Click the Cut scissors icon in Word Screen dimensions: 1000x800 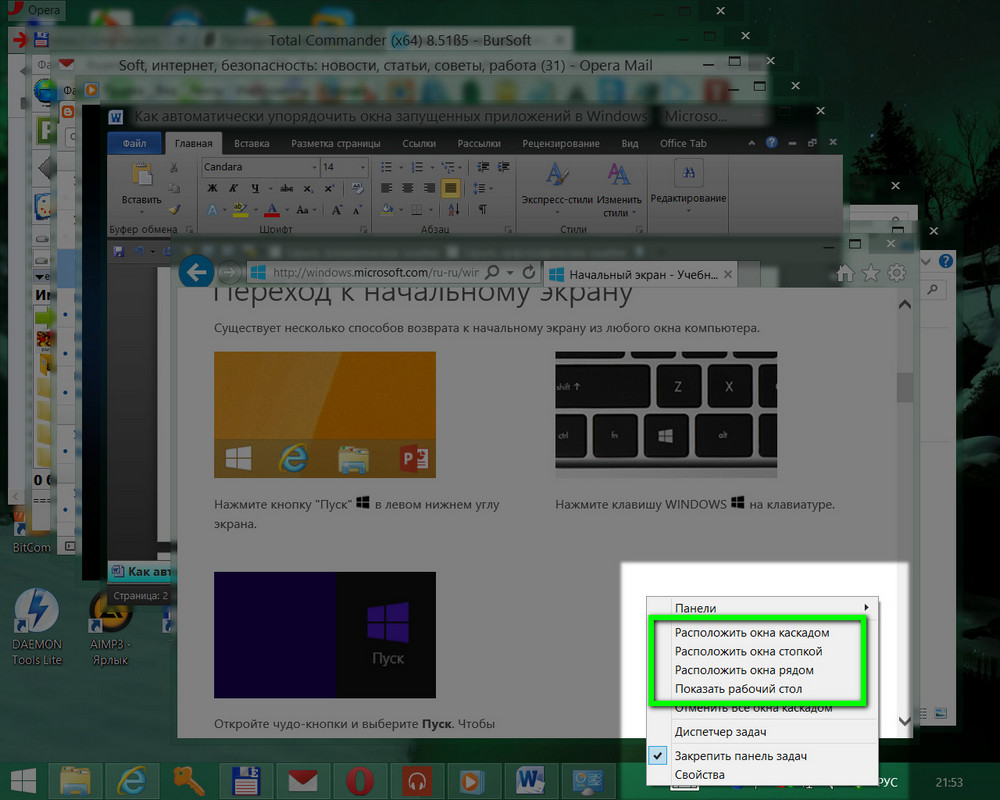174,168
